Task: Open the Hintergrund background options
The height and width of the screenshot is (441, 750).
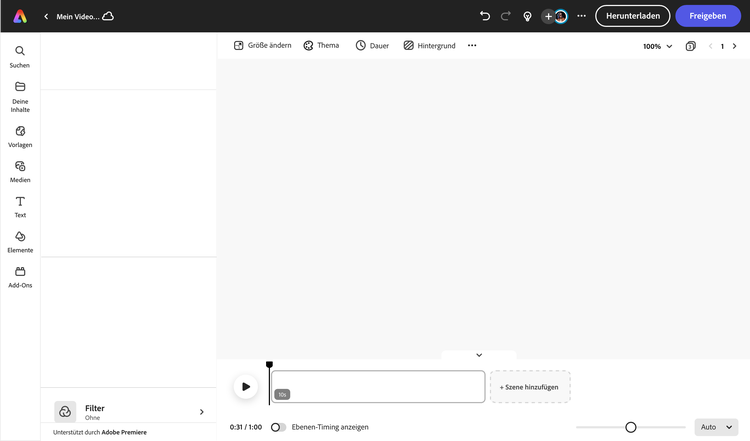Action: coord(429,45)
